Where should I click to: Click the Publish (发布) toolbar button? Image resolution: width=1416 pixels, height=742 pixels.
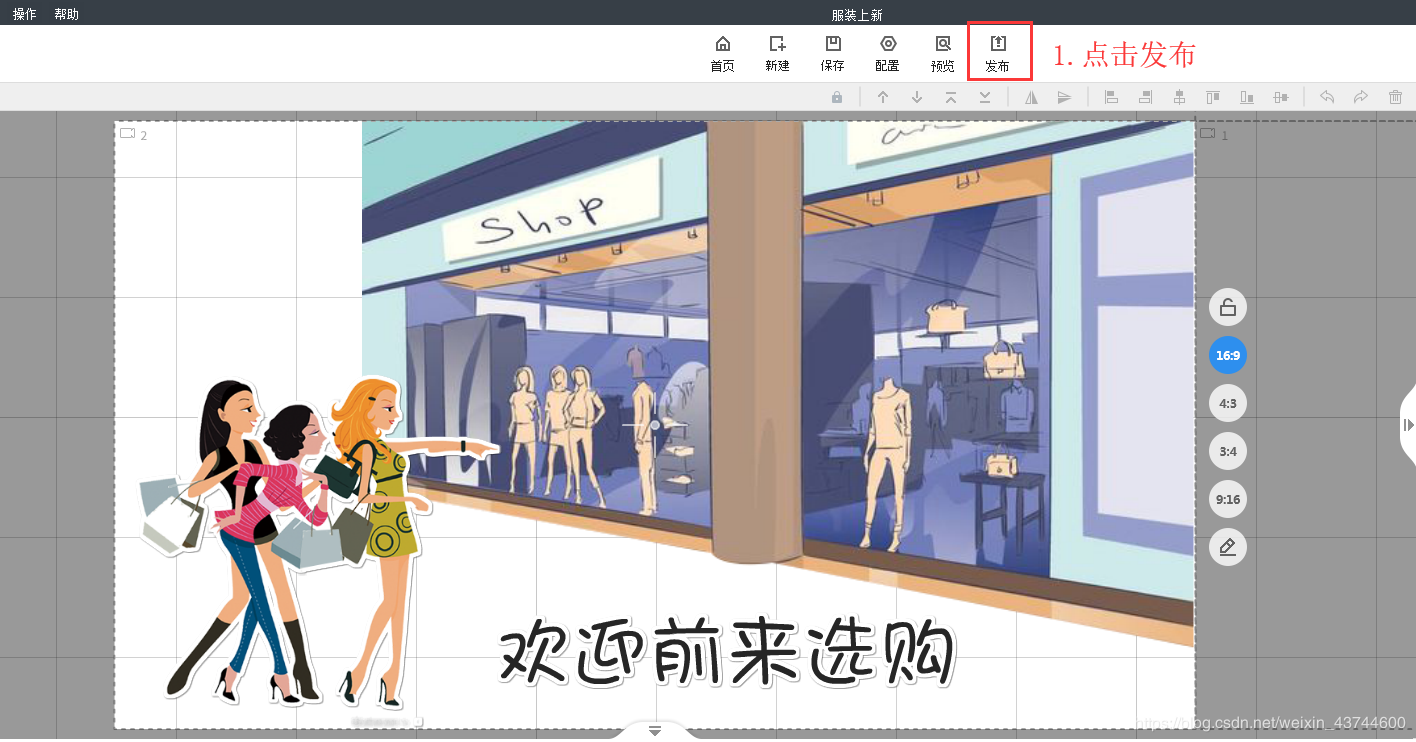(x=997, y=53)
